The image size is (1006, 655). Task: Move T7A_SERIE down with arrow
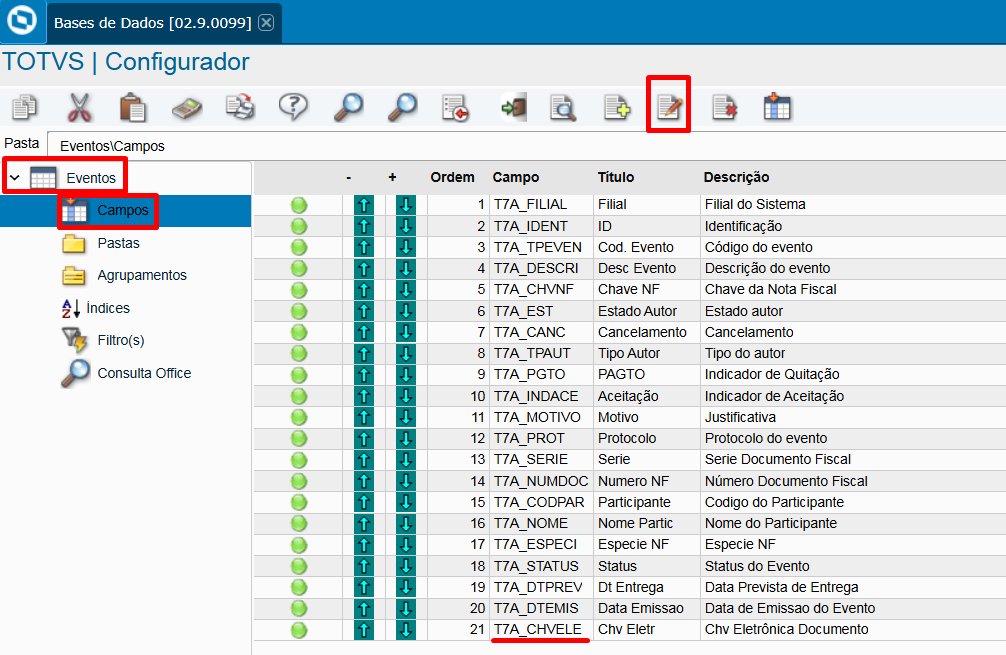tap(405, 459)
